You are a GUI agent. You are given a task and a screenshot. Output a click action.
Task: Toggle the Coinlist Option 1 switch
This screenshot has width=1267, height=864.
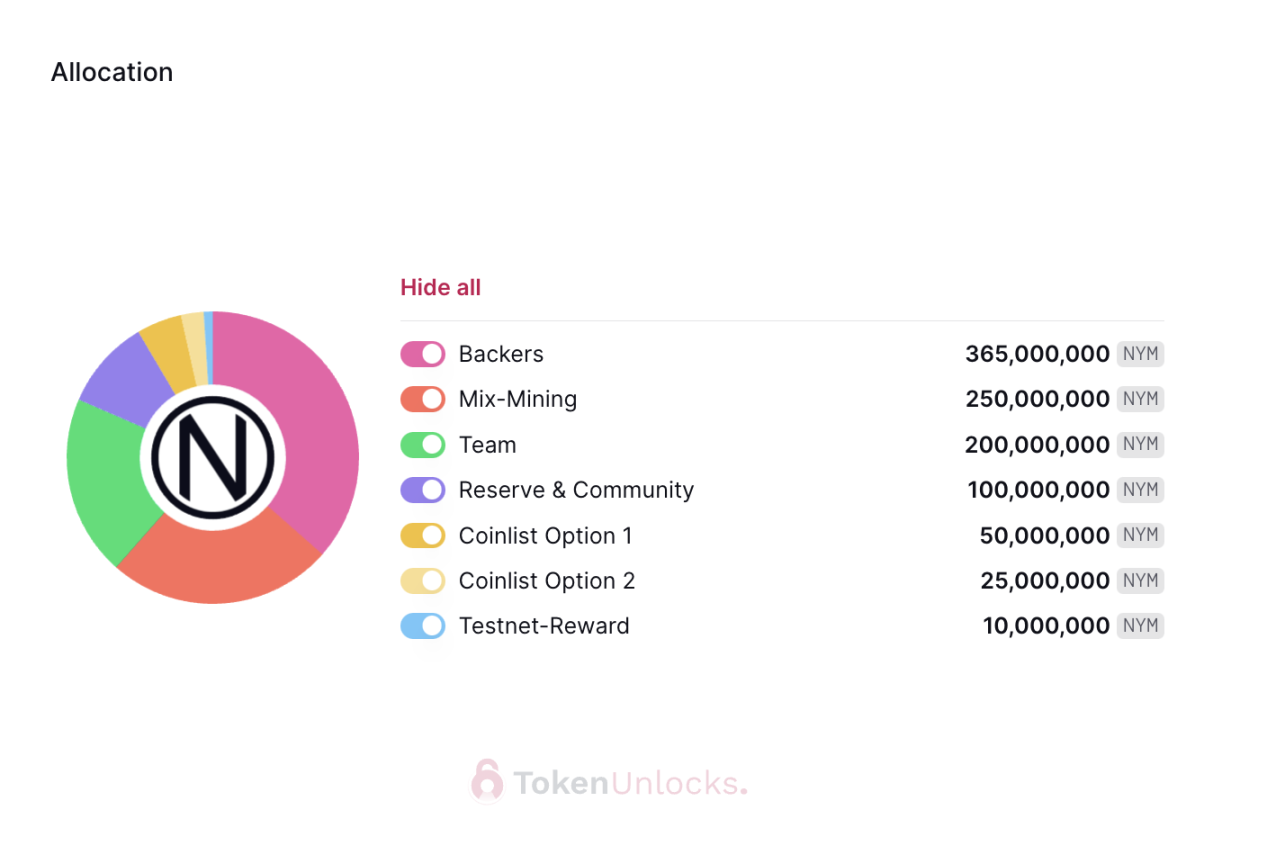pos(423,536)
